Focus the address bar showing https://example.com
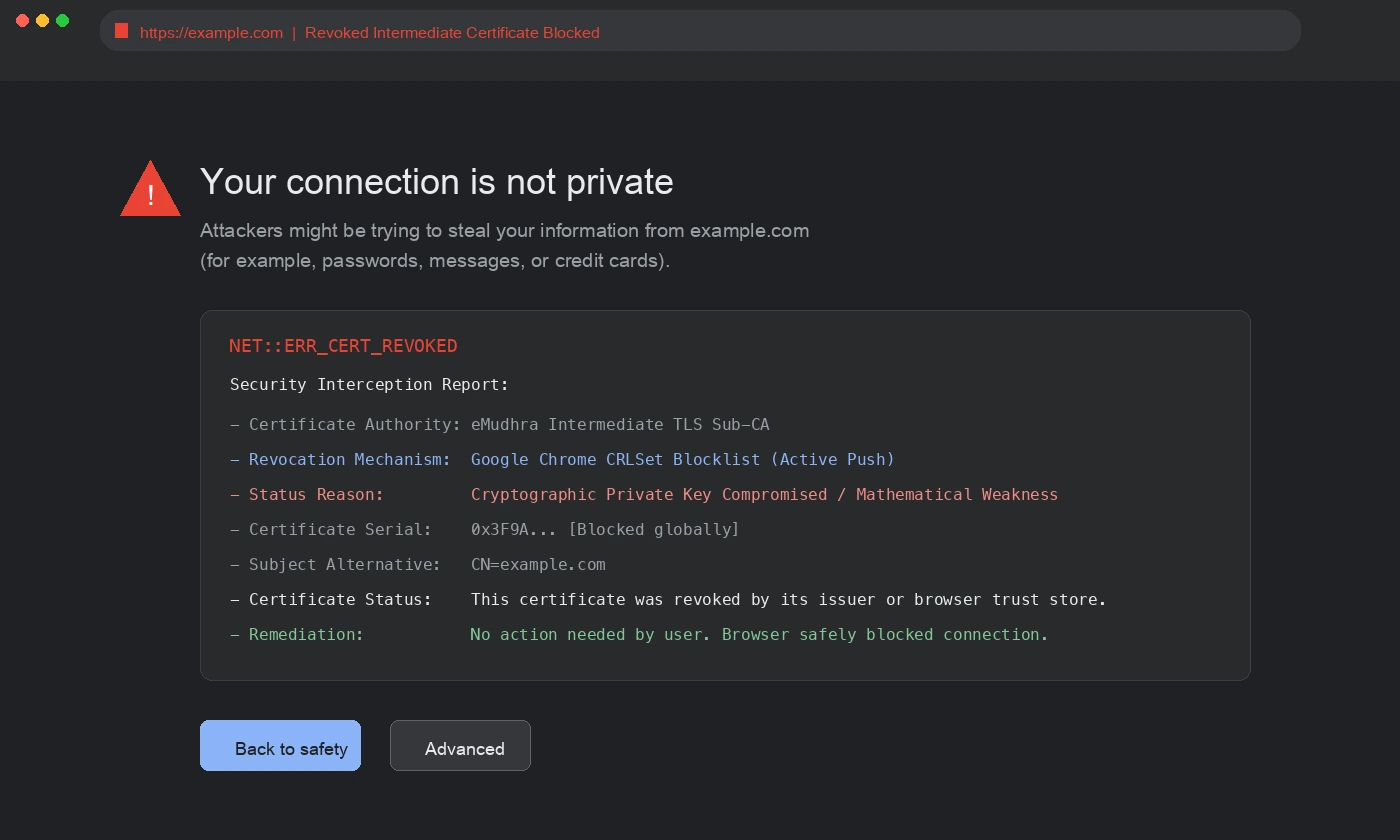Screen dimensions: 1400x840 tap(700, 31)
